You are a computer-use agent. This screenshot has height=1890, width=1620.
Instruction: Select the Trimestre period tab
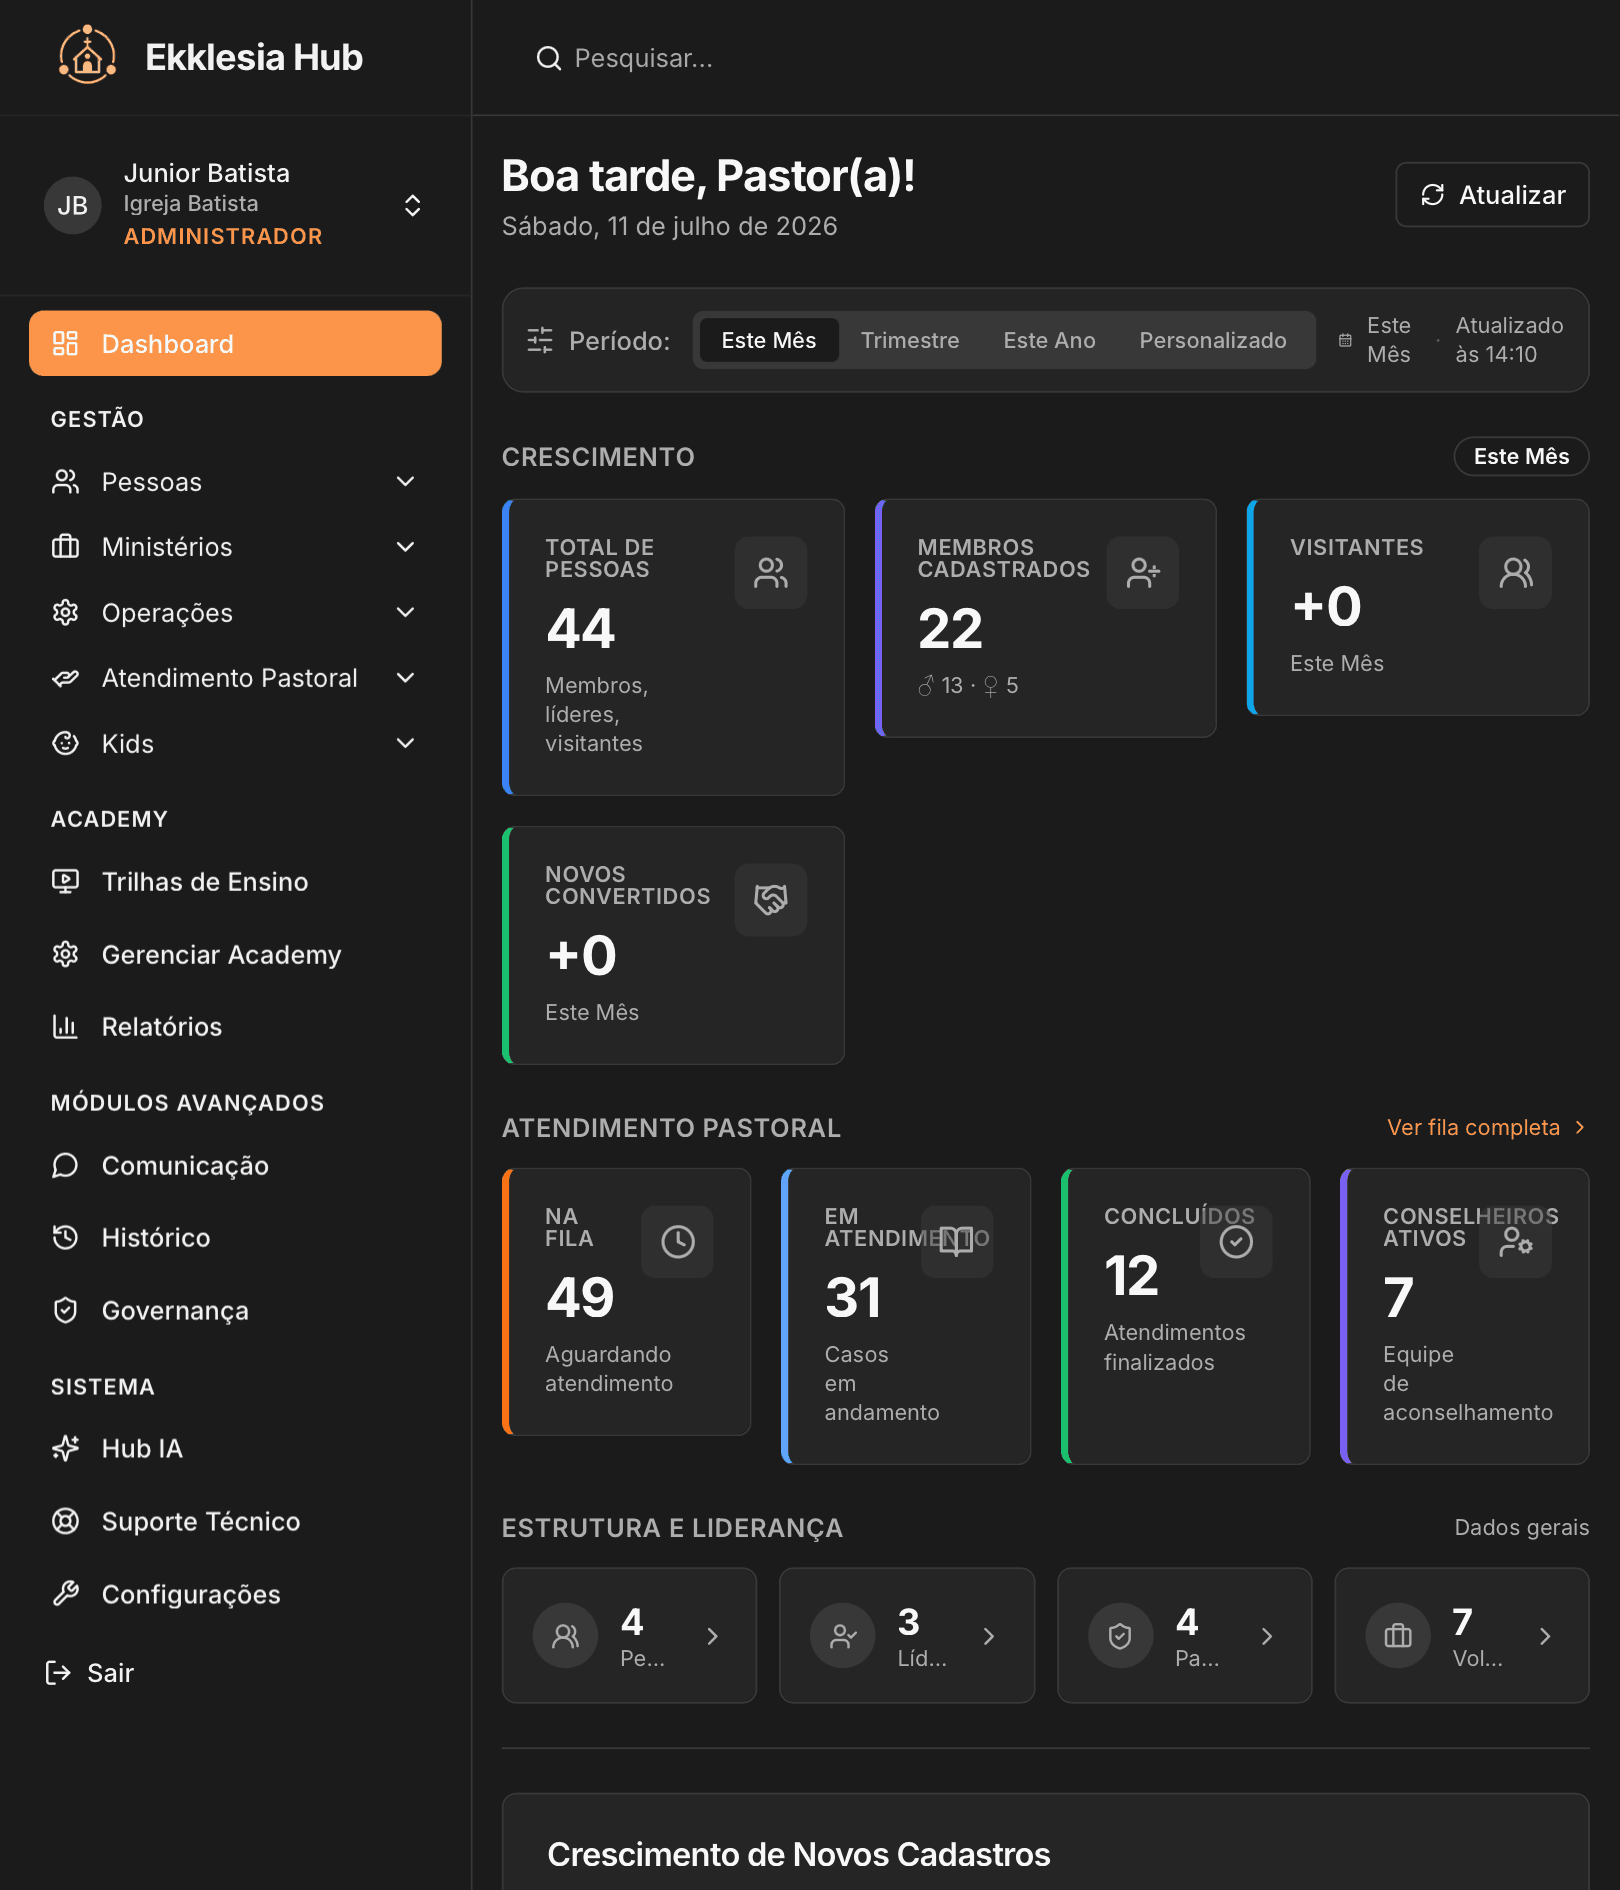click(x=910, y=340)
